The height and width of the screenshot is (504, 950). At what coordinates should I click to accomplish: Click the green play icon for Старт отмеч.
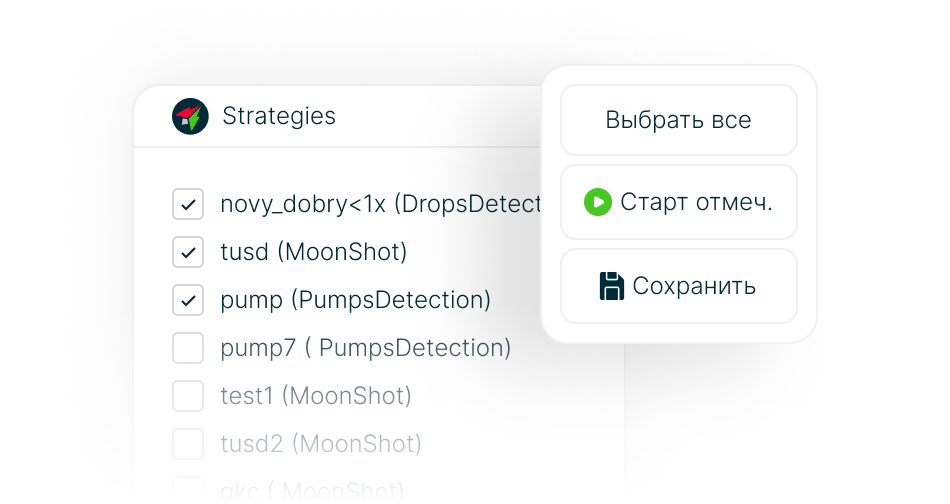pos(597,202)
